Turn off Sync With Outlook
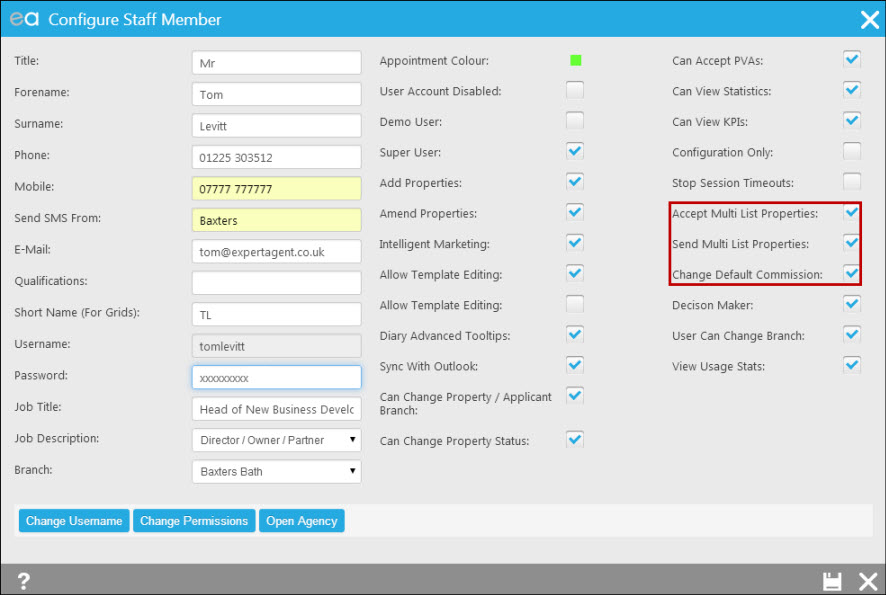This screenshot has width=886, height=595. click(575, 365)
